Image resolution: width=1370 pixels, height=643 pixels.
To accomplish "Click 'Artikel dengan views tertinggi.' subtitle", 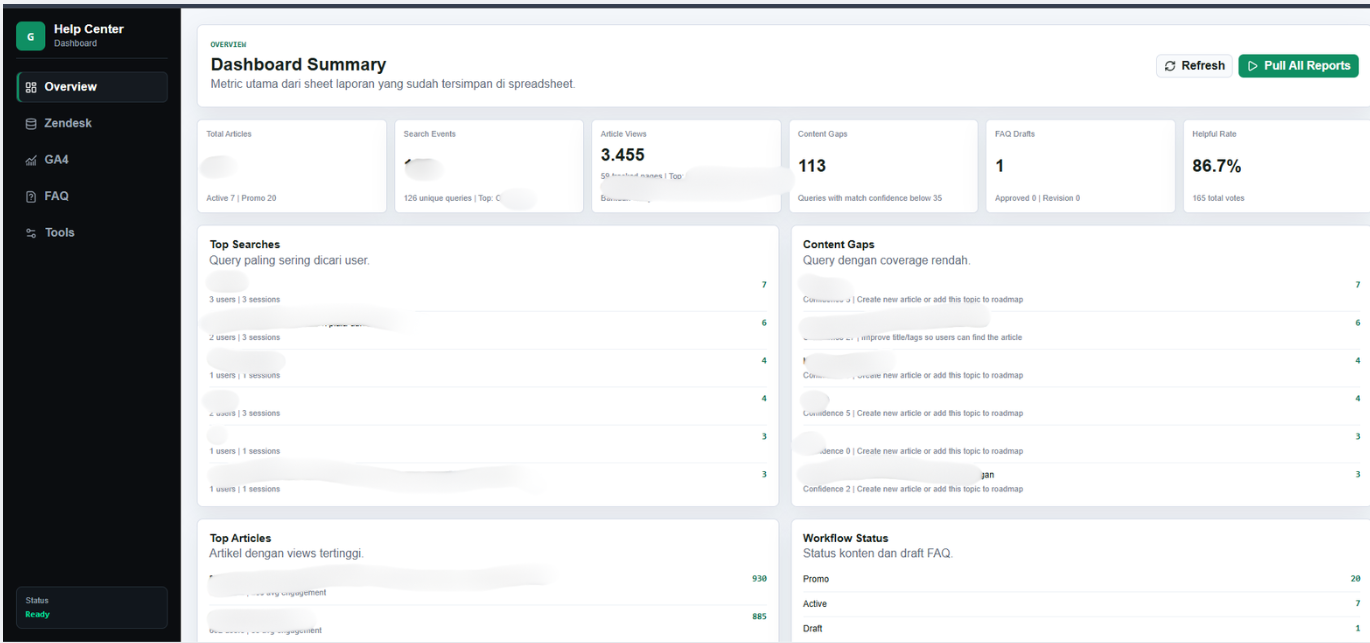I will 286,554.
